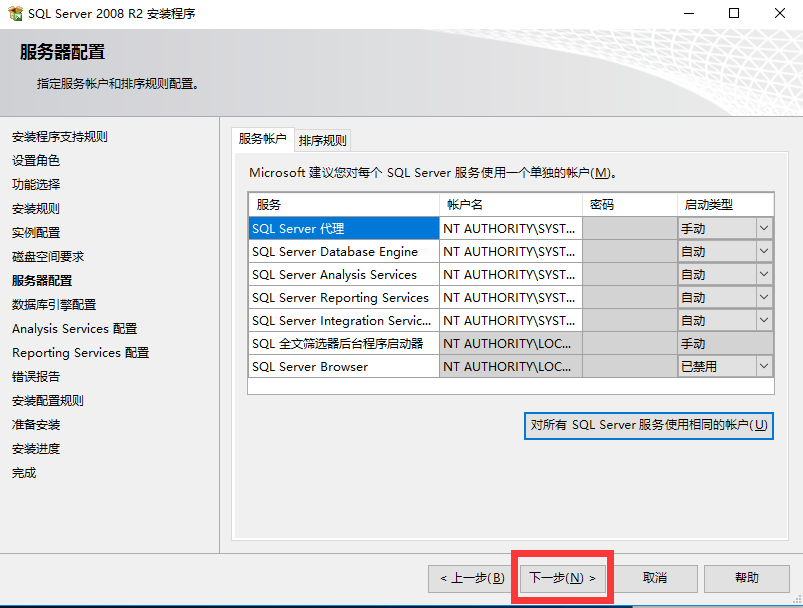803x608 pixels.
Task: Click 数据库引擎配置 in sidebar
Action: 52,304
